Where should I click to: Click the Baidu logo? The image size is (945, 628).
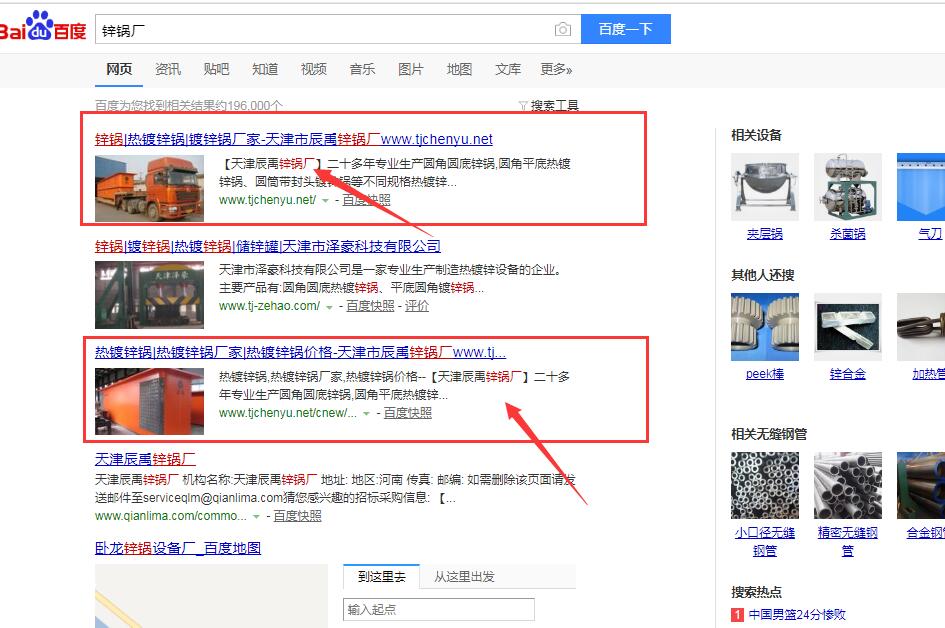44,28
